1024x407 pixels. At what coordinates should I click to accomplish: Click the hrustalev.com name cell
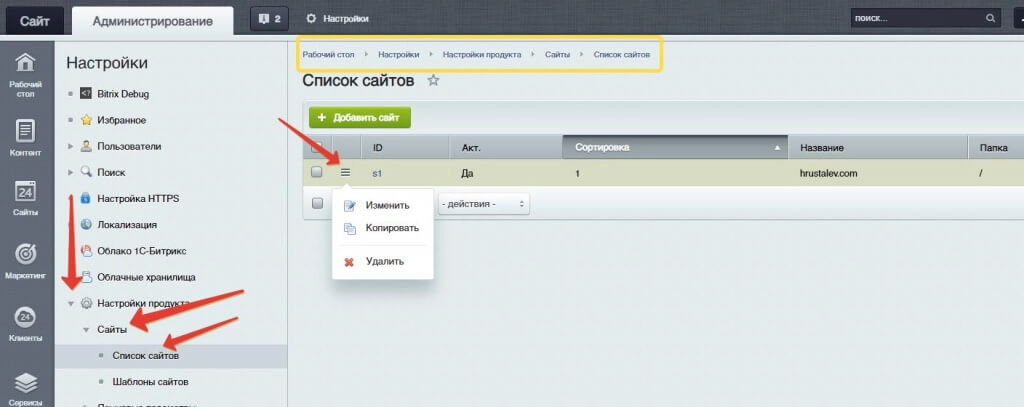pos(828,173)
